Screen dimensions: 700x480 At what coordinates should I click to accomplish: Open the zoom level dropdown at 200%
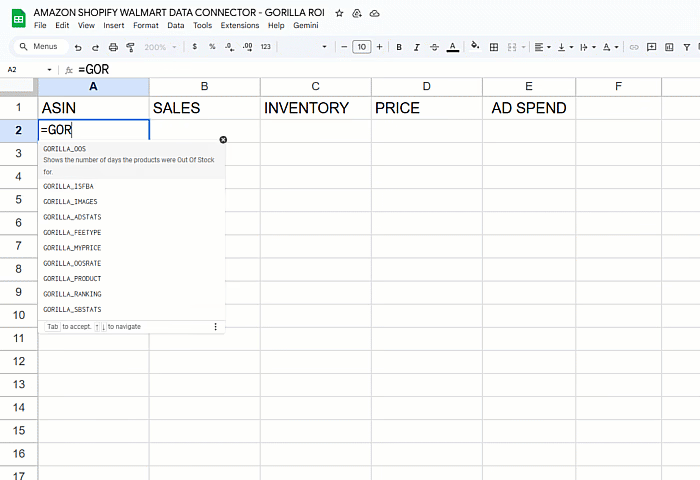pos(160,47)
